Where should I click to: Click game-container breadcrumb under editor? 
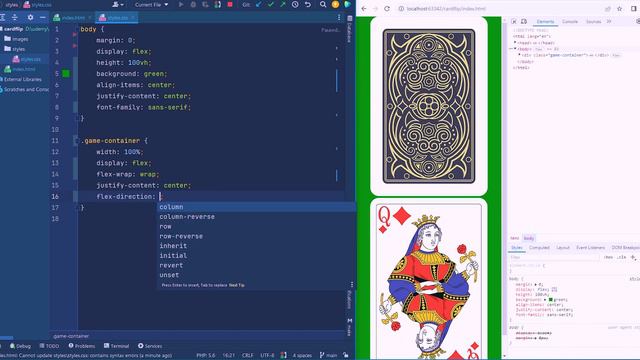(x=71, y=336)
